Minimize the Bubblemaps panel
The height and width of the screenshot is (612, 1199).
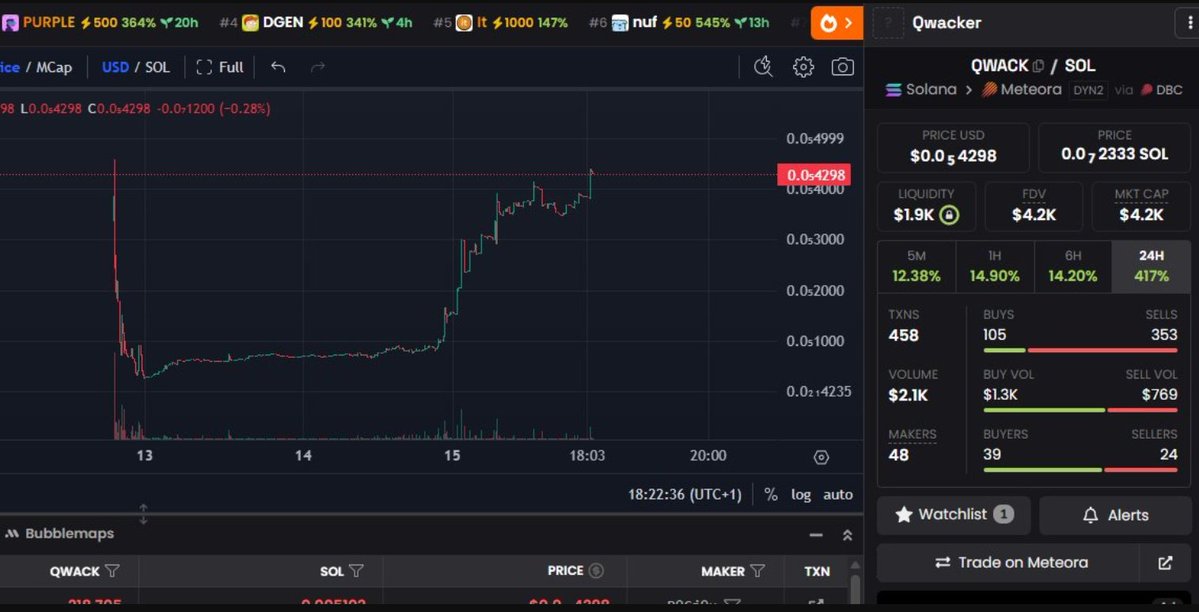coord(817,536)
